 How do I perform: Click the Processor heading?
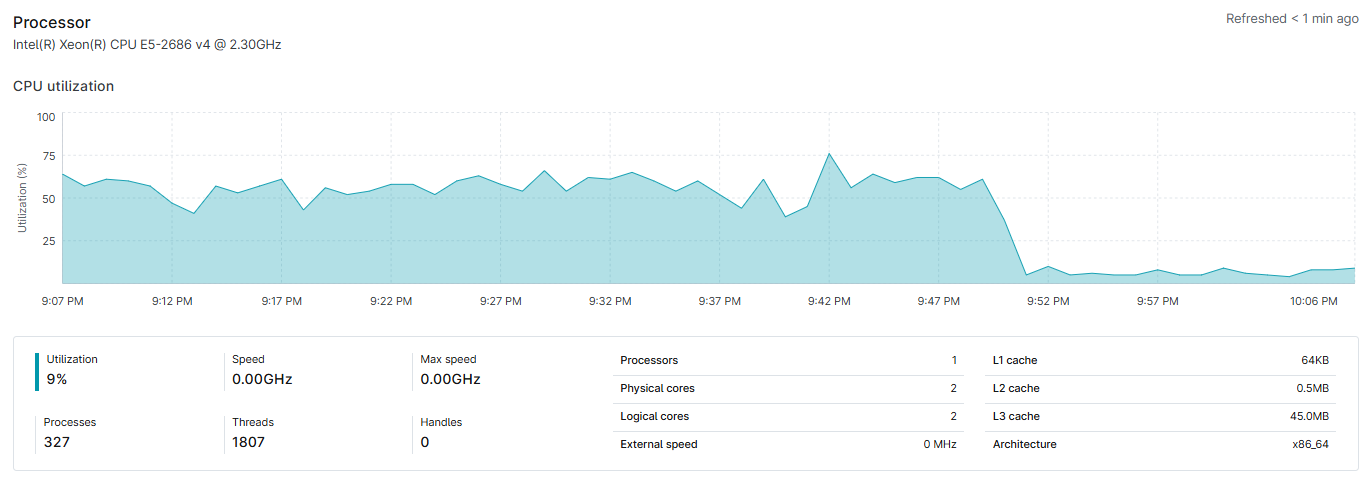pos(52,22)
